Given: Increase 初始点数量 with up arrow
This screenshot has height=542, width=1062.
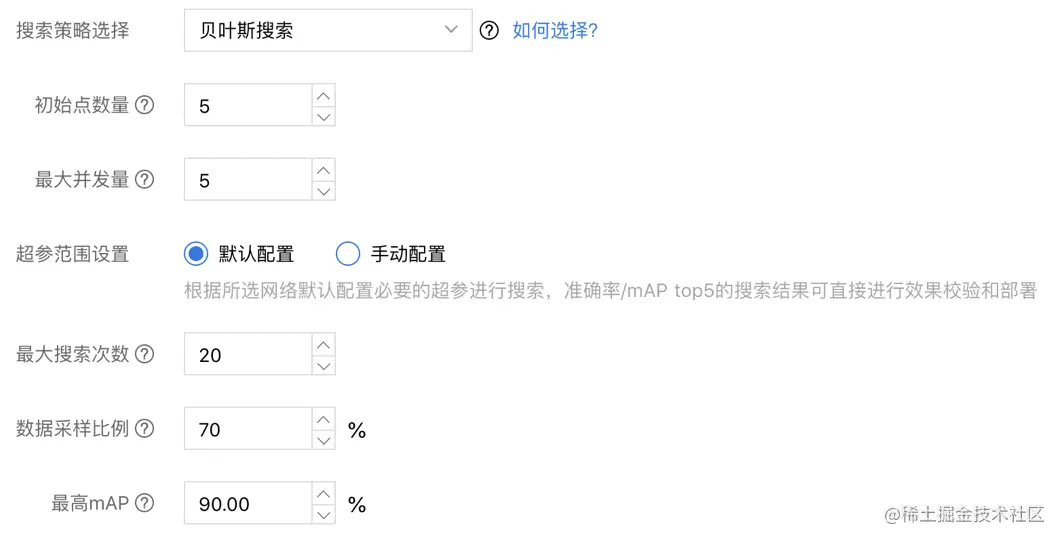Looking at the screenshot, I should (323, 95).
